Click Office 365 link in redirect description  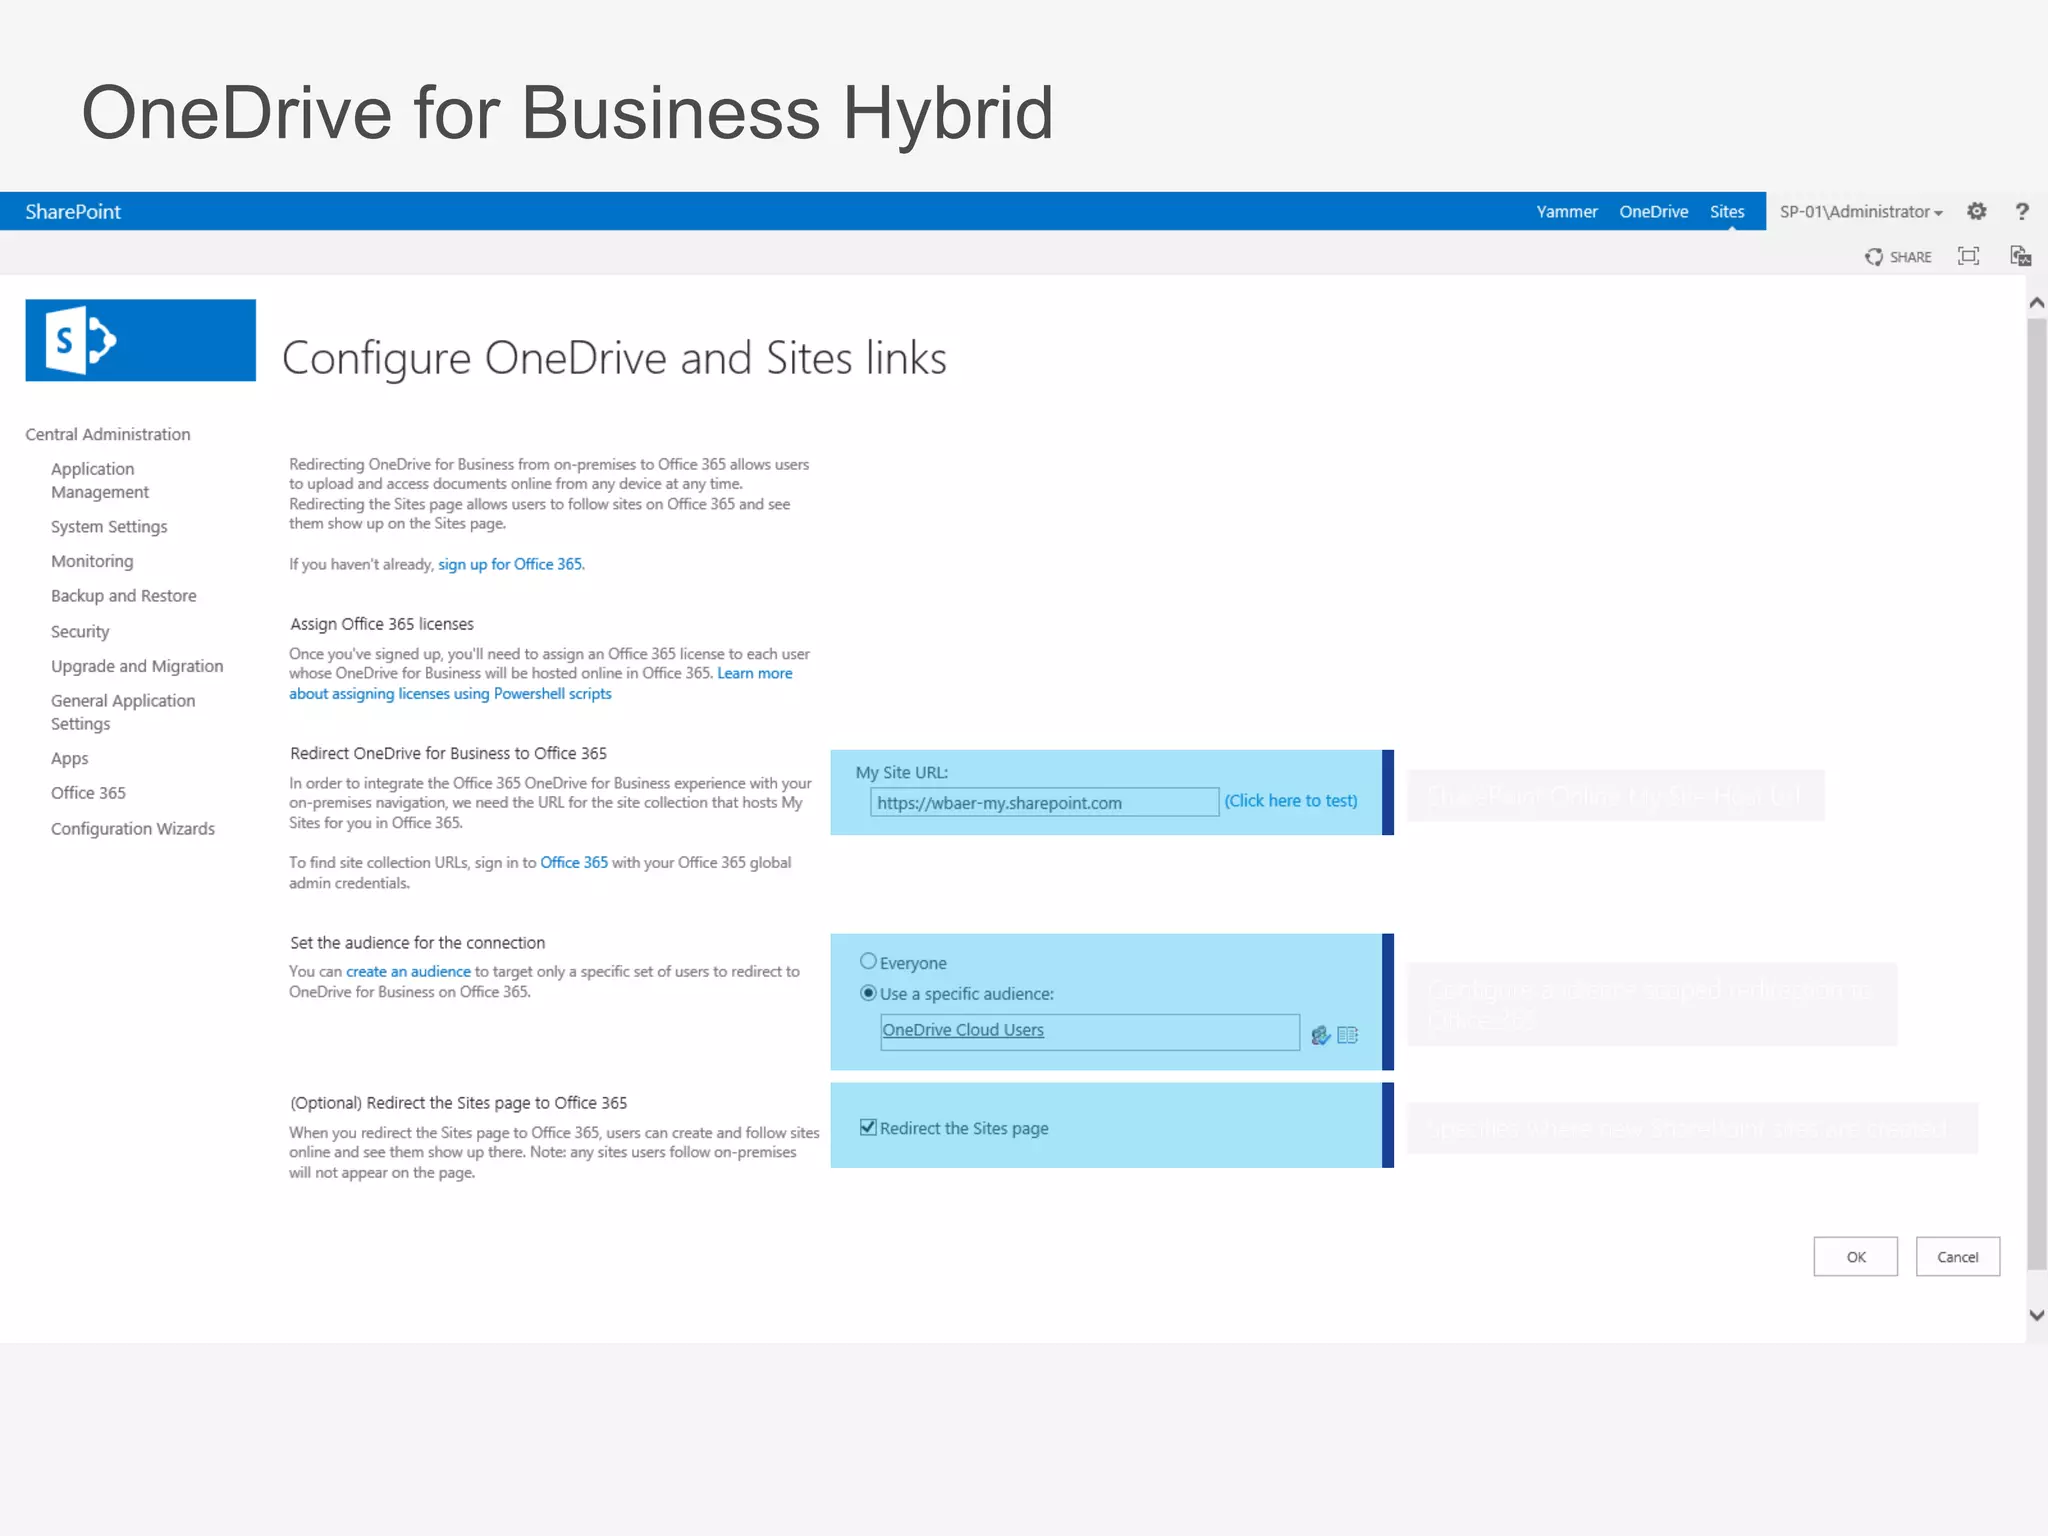[x=574, y=862]
